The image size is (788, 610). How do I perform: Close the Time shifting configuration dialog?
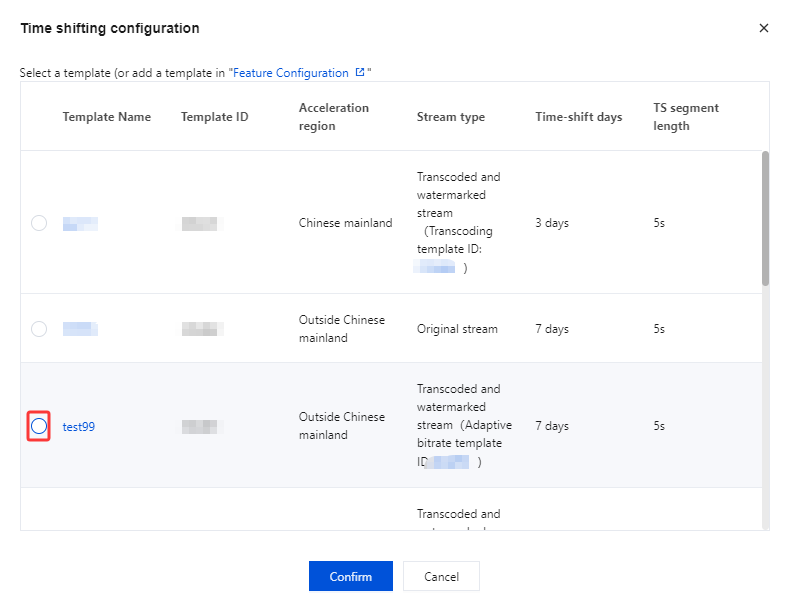764,28
